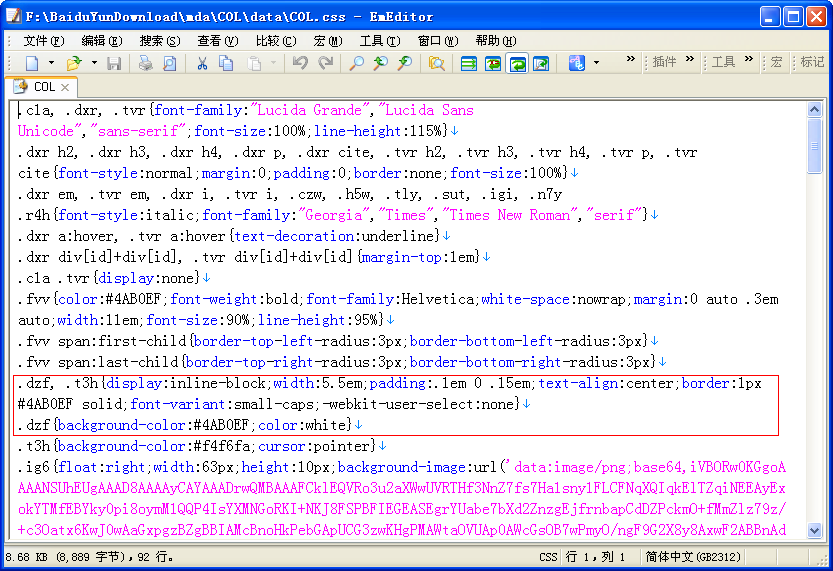This screenshot has width=833, height=571.
Task: Click the "margin-top" property text
Action: click(401, 257)
